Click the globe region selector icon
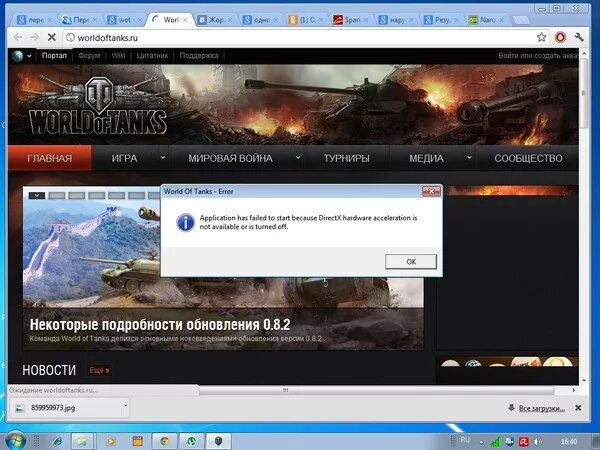Screen dimensions: 600x450 pyautogui.click(x=18, y=56)
